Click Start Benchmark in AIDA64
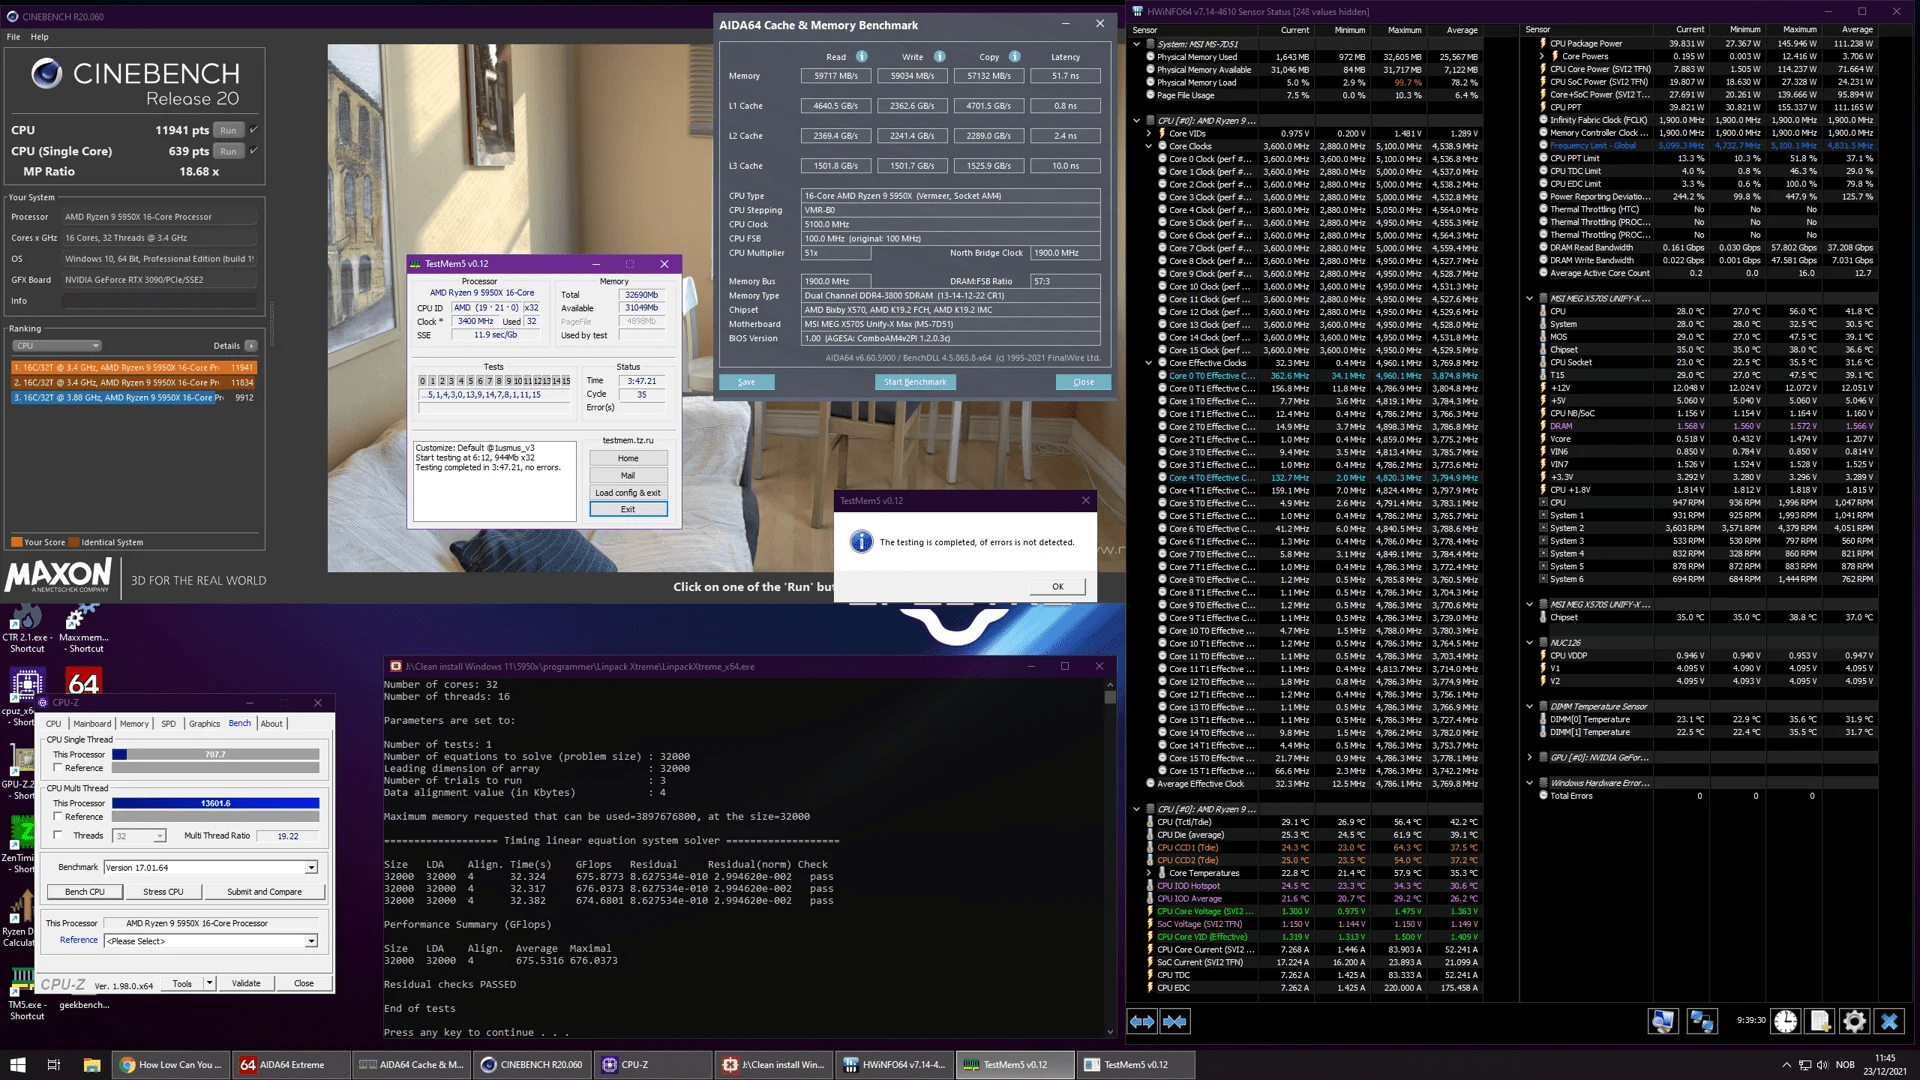Screen dimensions: 1920x1080 tap(915, 382)
